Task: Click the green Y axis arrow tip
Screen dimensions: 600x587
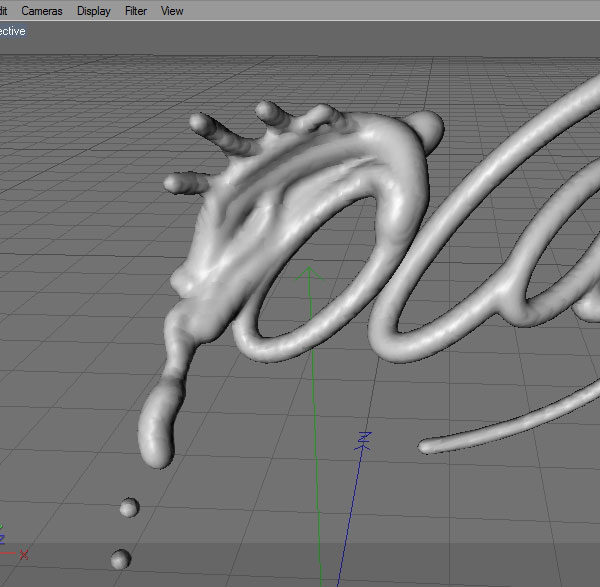Action: point(309,273)
